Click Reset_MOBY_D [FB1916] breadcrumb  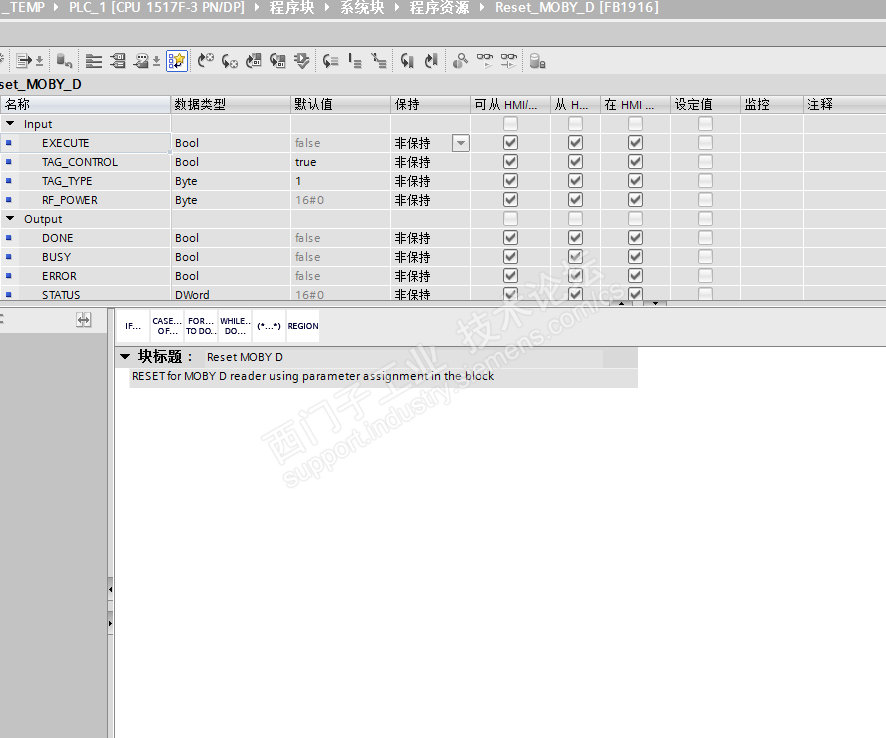(x=577, y=7)
